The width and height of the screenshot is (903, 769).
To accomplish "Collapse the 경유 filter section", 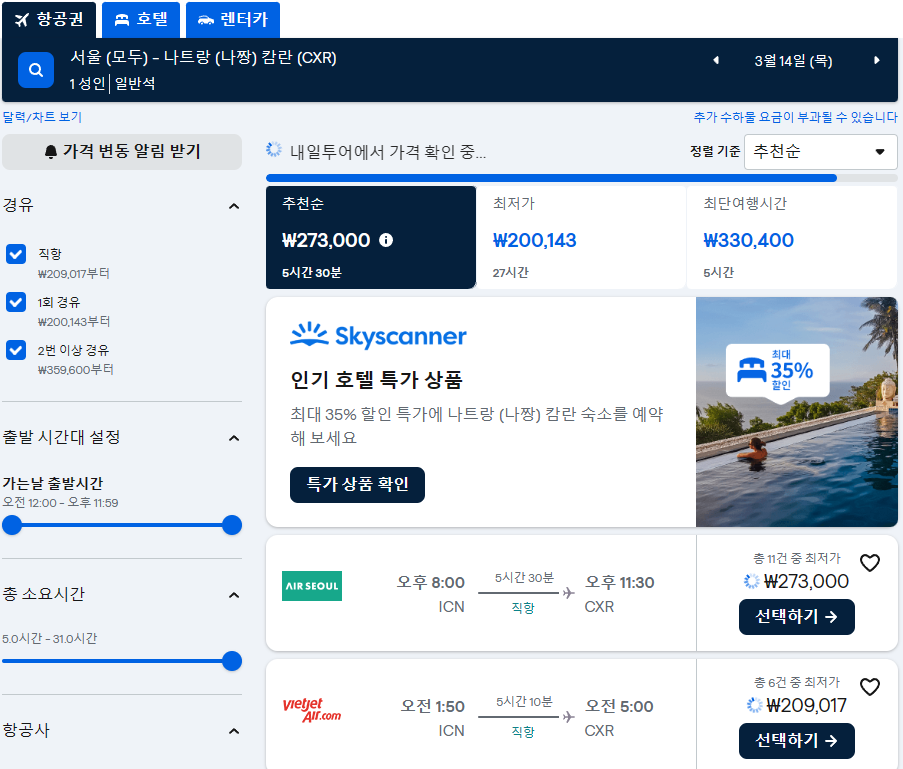I will pos(234,205).
